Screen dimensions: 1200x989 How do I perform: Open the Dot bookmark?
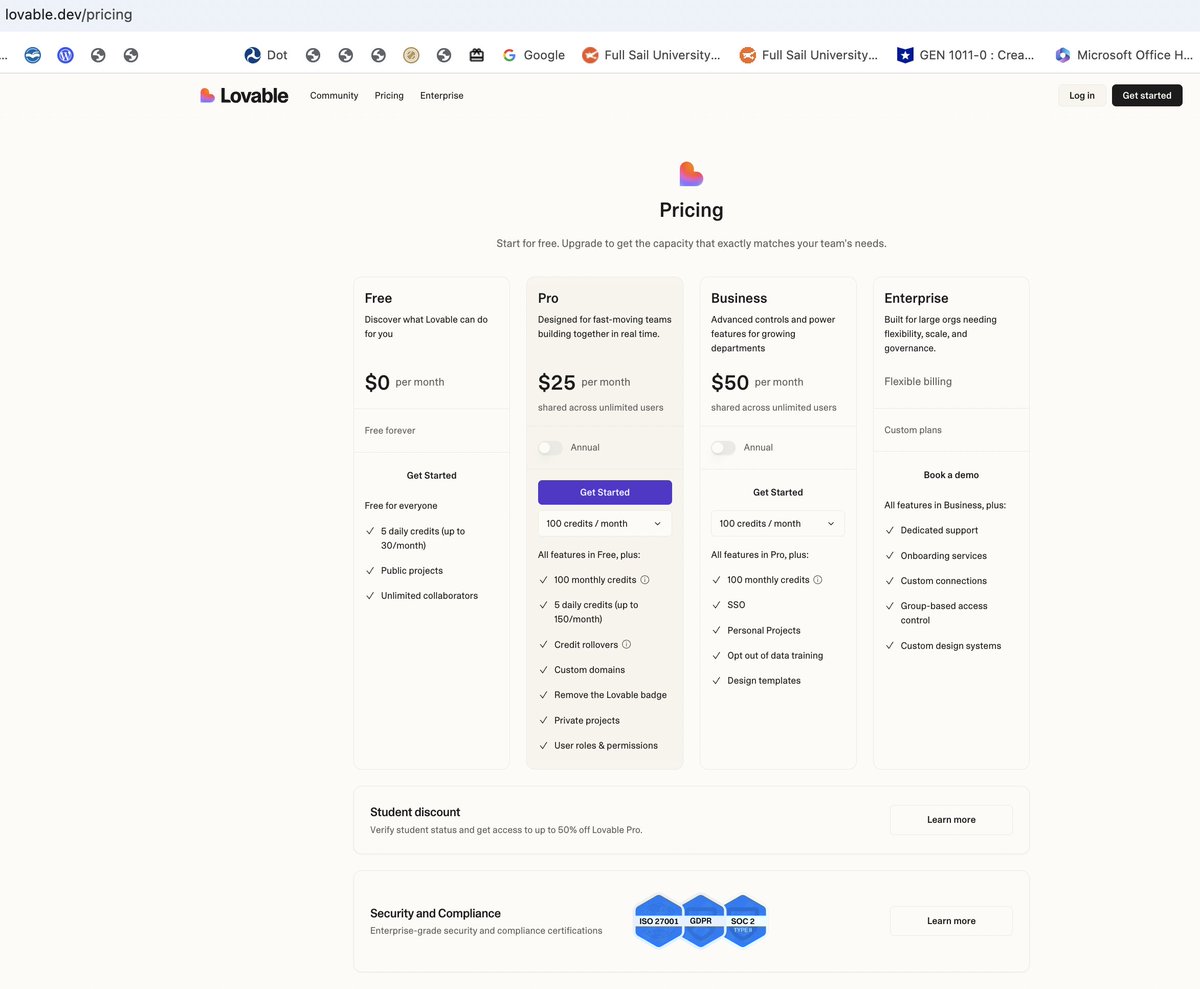263,55
